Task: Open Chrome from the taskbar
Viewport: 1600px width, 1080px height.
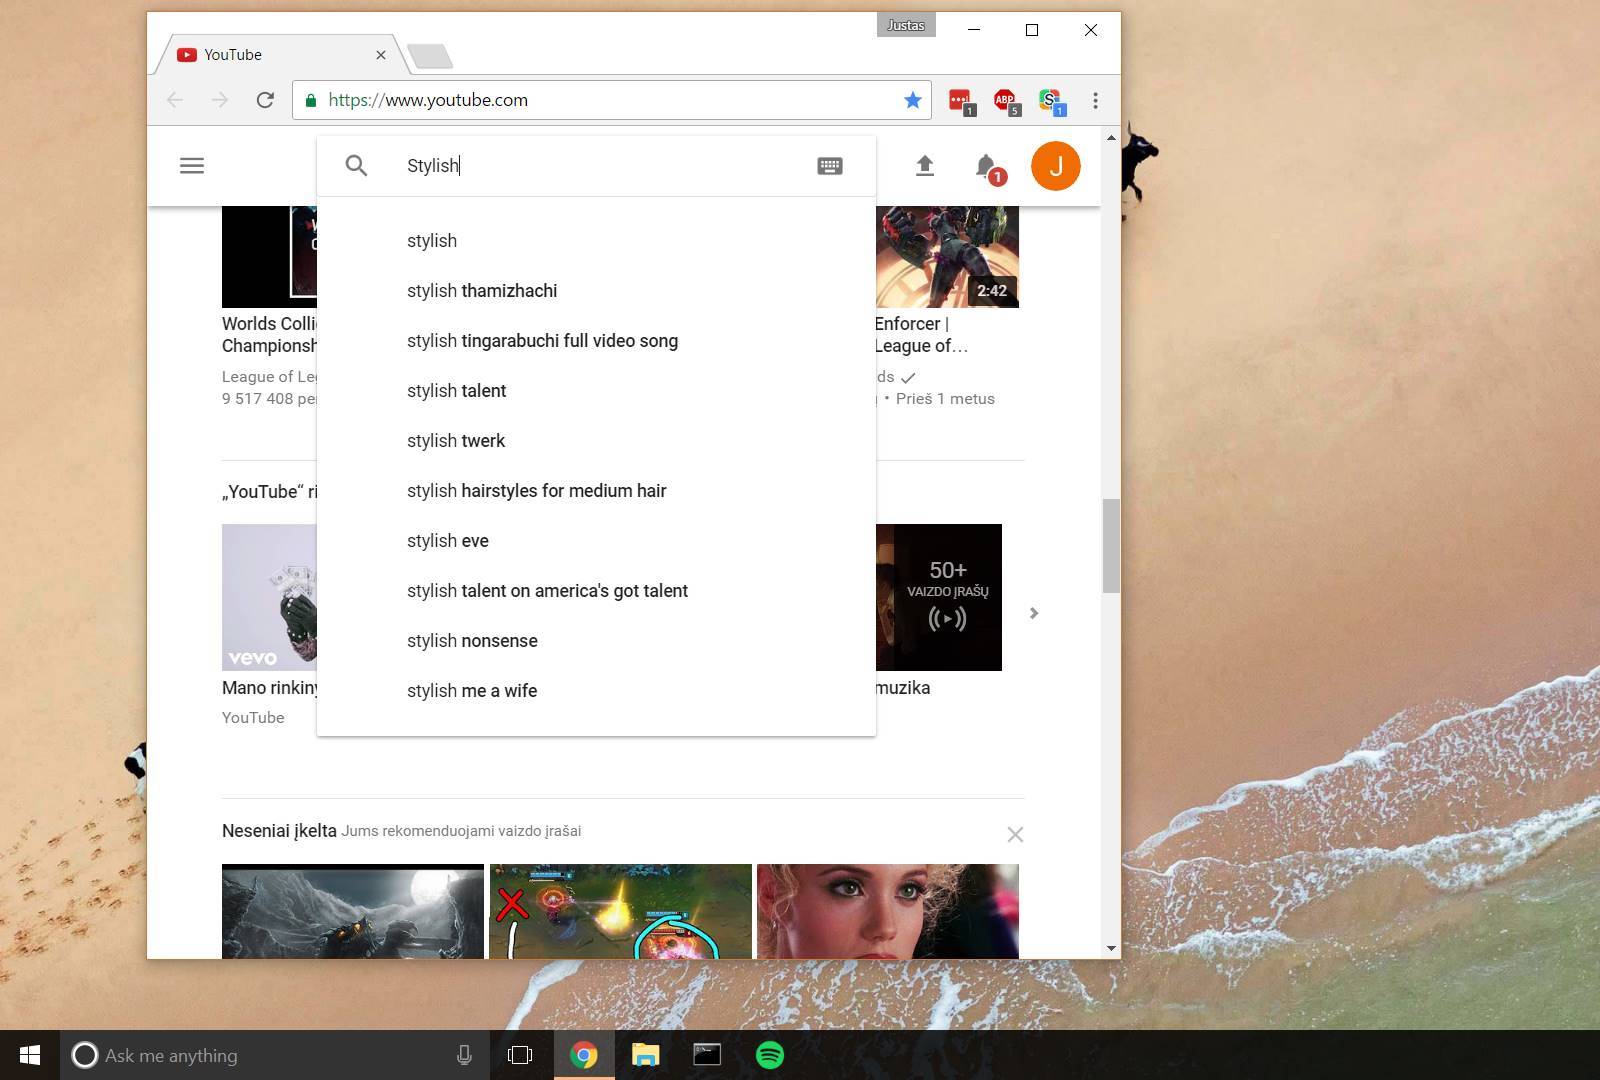Action: click(x=584, y=1055)
